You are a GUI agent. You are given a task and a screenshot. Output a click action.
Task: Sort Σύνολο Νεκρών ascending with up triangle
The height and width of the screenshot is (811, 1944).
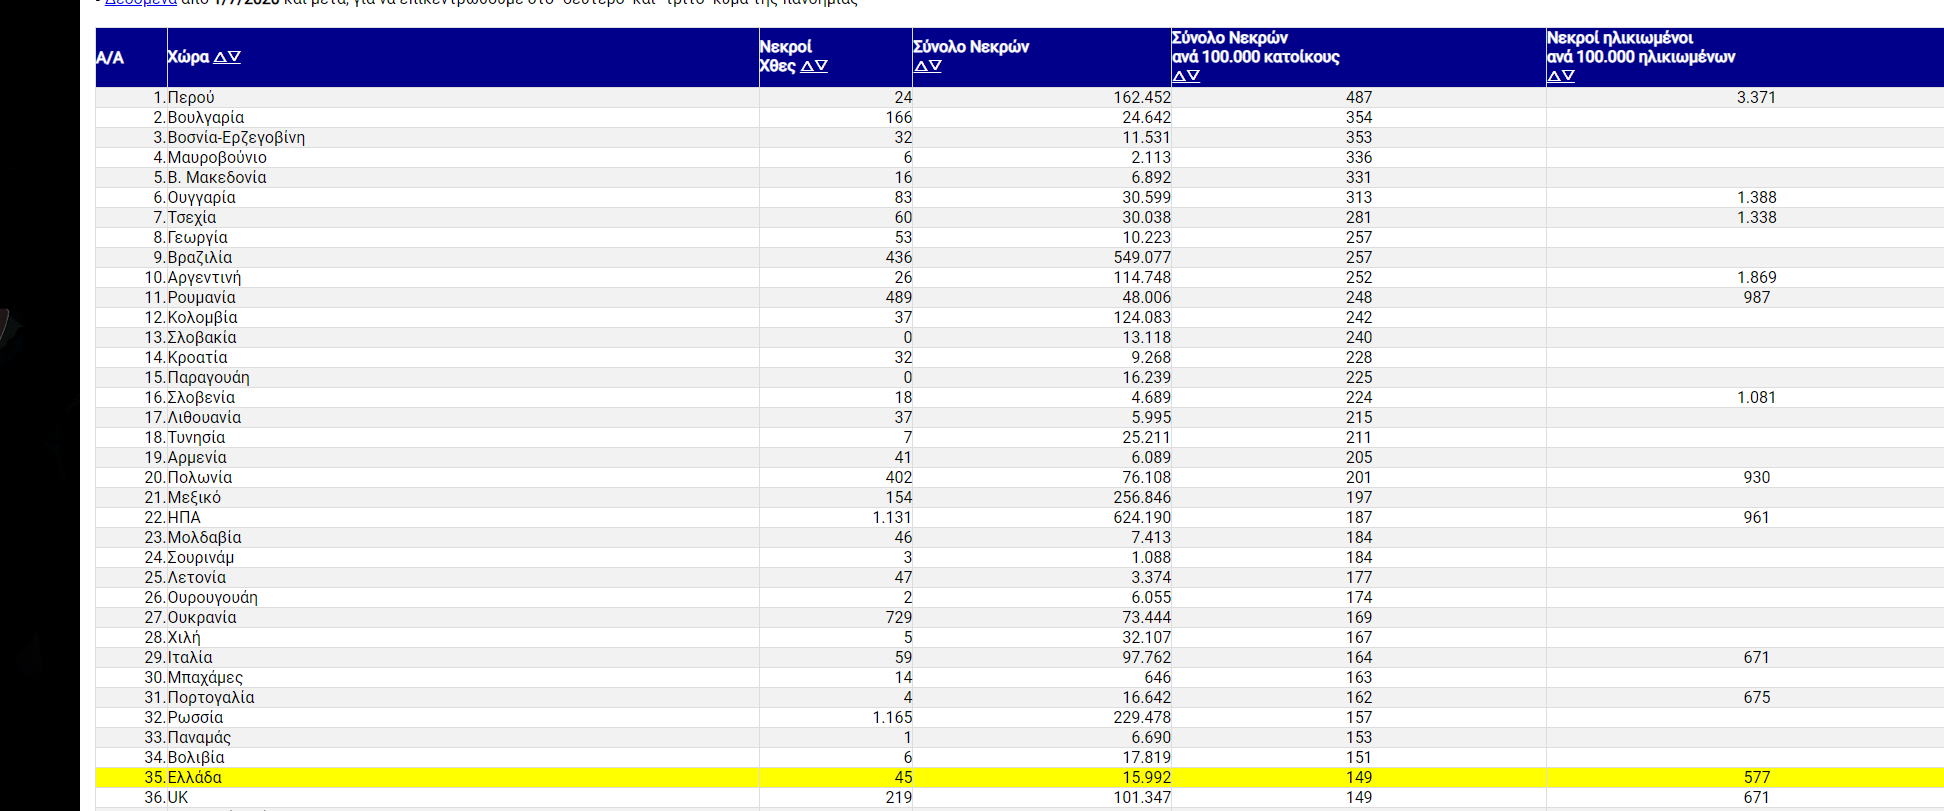(x=921, y=66)
